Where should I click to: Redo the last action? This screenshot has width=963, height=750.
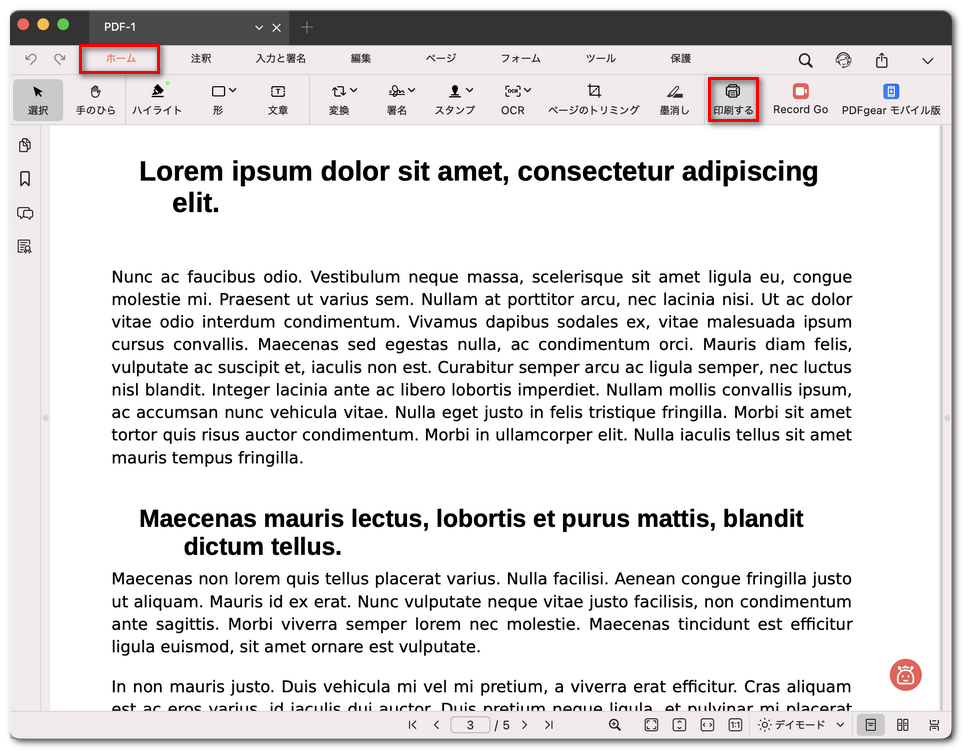coord(60,59)
